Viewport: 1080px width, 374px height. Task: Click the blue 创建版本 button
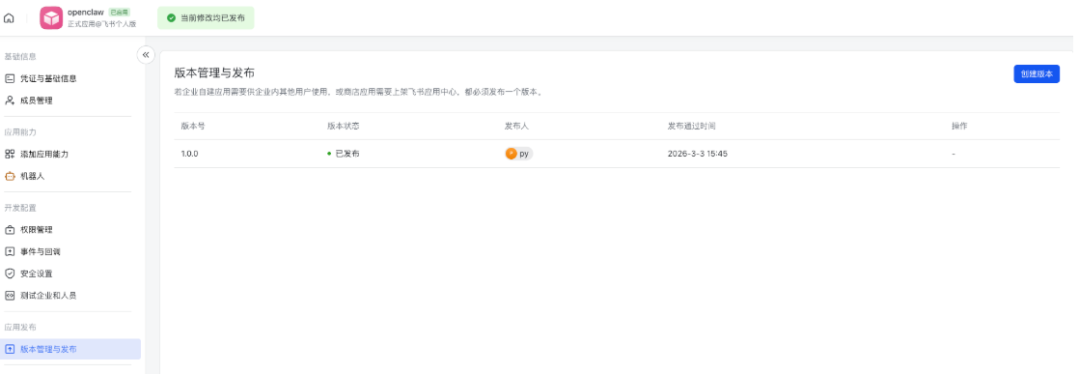[1036, 74]
